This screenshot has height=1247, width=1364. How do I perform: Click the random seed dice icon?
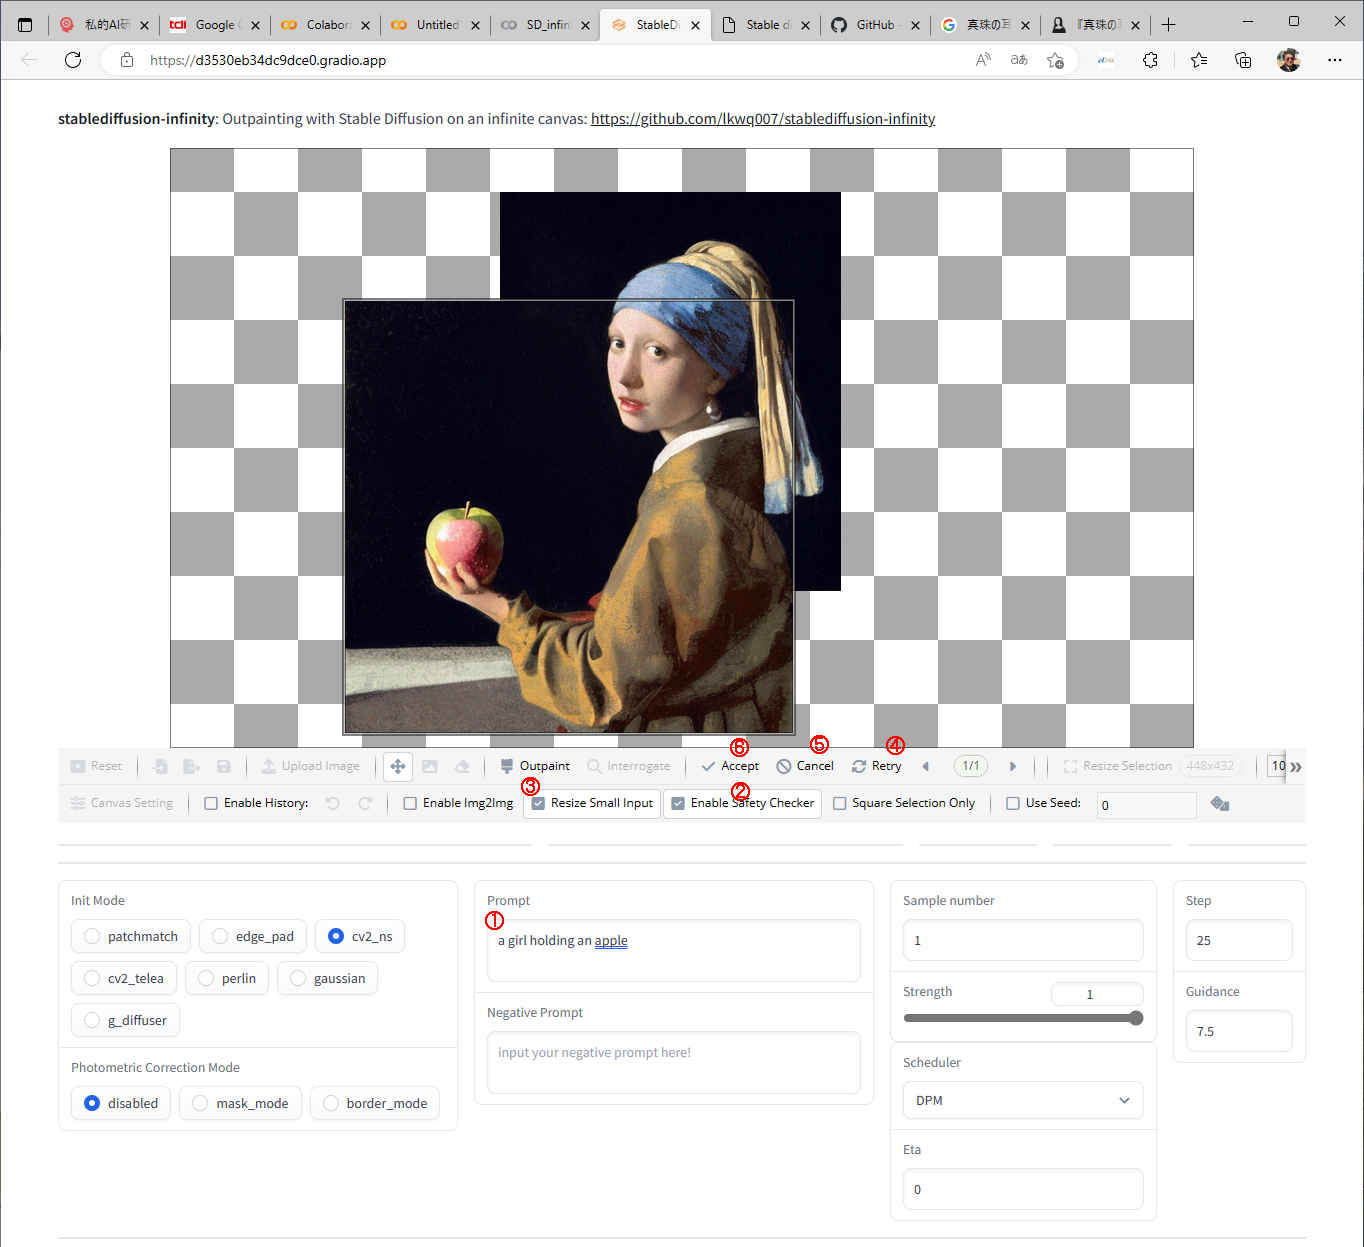point(1220,804)
